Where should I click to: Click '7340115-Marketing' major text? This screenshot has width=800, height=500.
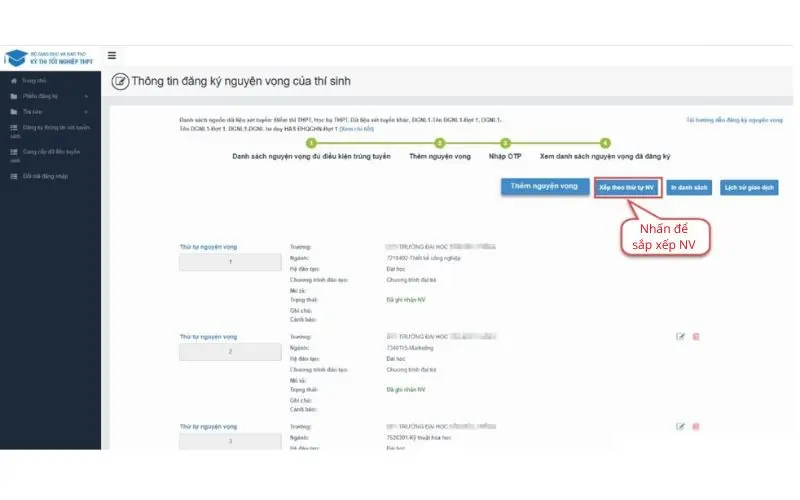410,348
